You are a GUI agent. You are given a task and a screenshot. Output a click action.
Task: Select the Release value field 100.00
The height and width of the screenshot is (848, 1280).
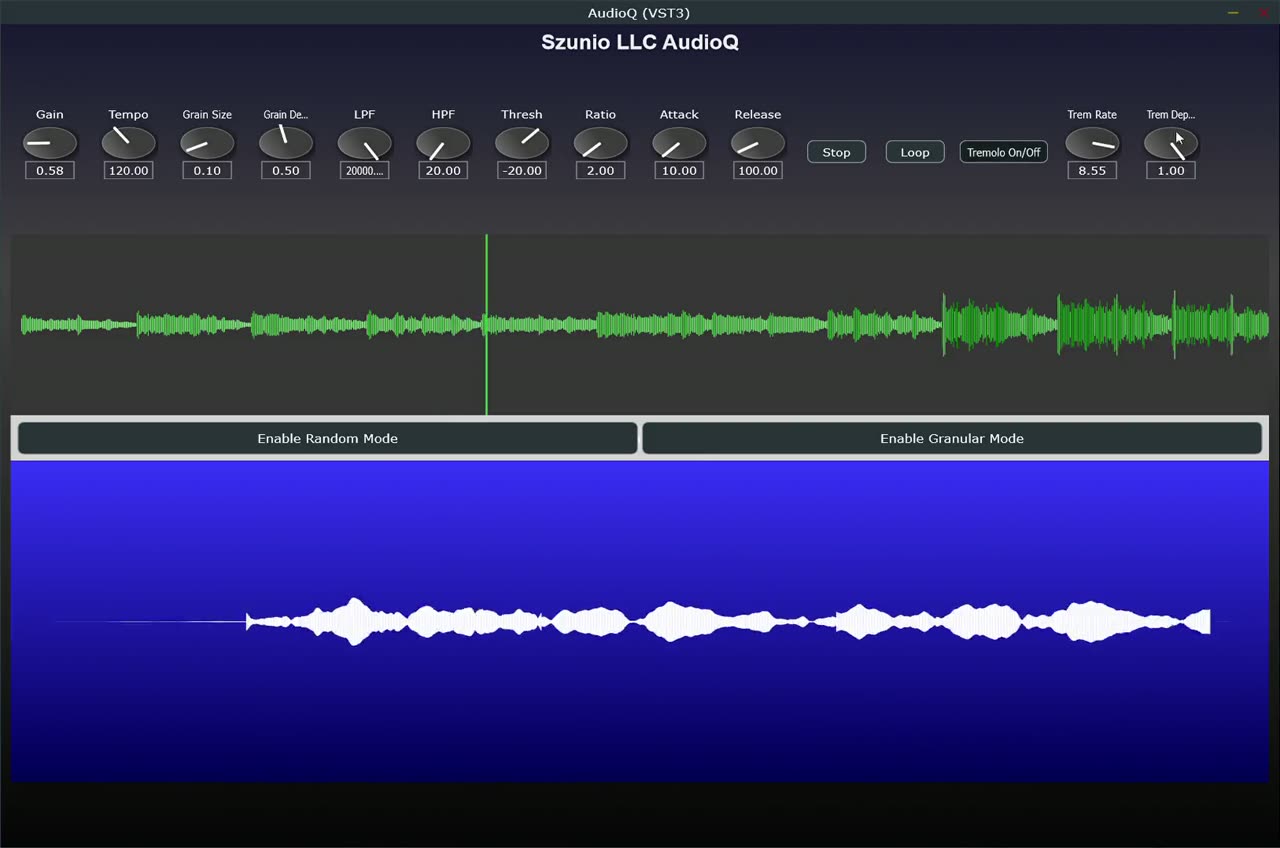coord(758,171)
